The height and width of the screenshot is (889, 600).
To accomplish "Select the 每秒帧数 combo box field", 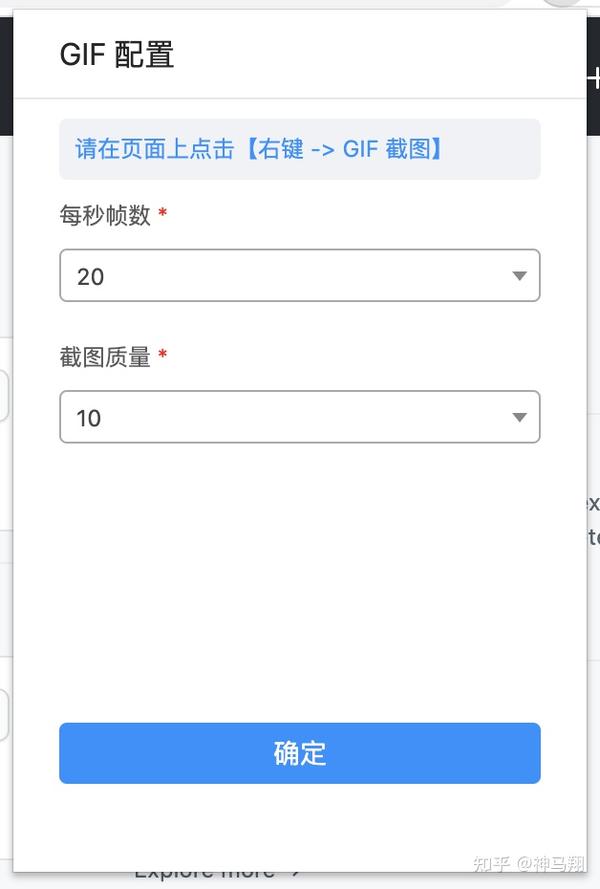I will [300, 276].
